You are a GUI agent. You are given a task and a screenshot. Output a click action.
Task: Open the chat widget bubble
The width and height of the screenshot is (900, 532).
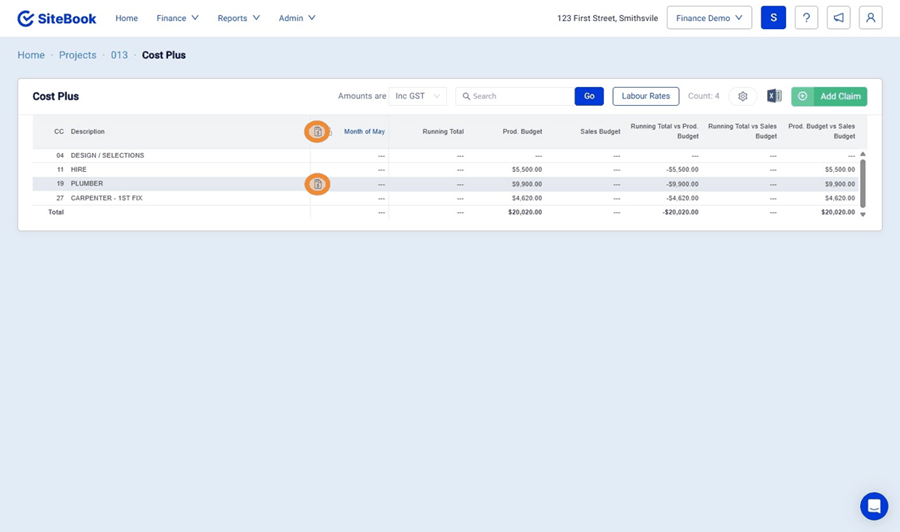pyautogui.click(x=874, y=506)
